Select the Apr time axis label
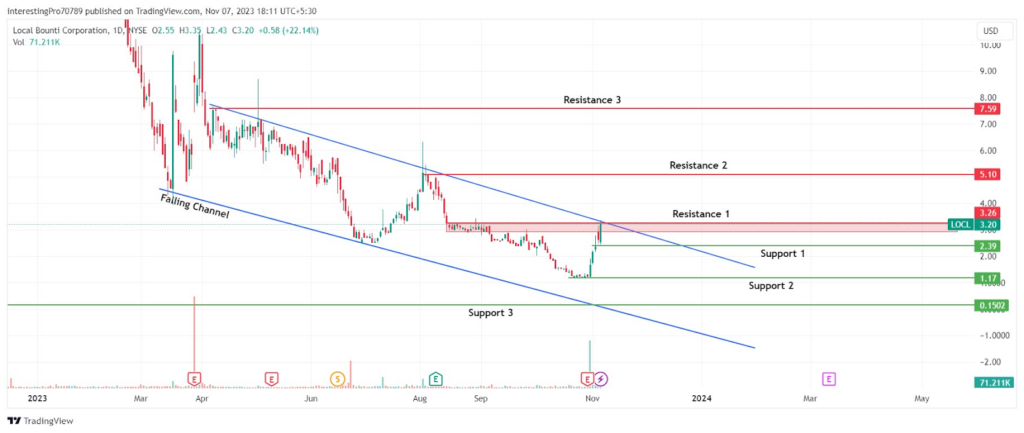This screenshot has width=1024, height=433. 202,398
